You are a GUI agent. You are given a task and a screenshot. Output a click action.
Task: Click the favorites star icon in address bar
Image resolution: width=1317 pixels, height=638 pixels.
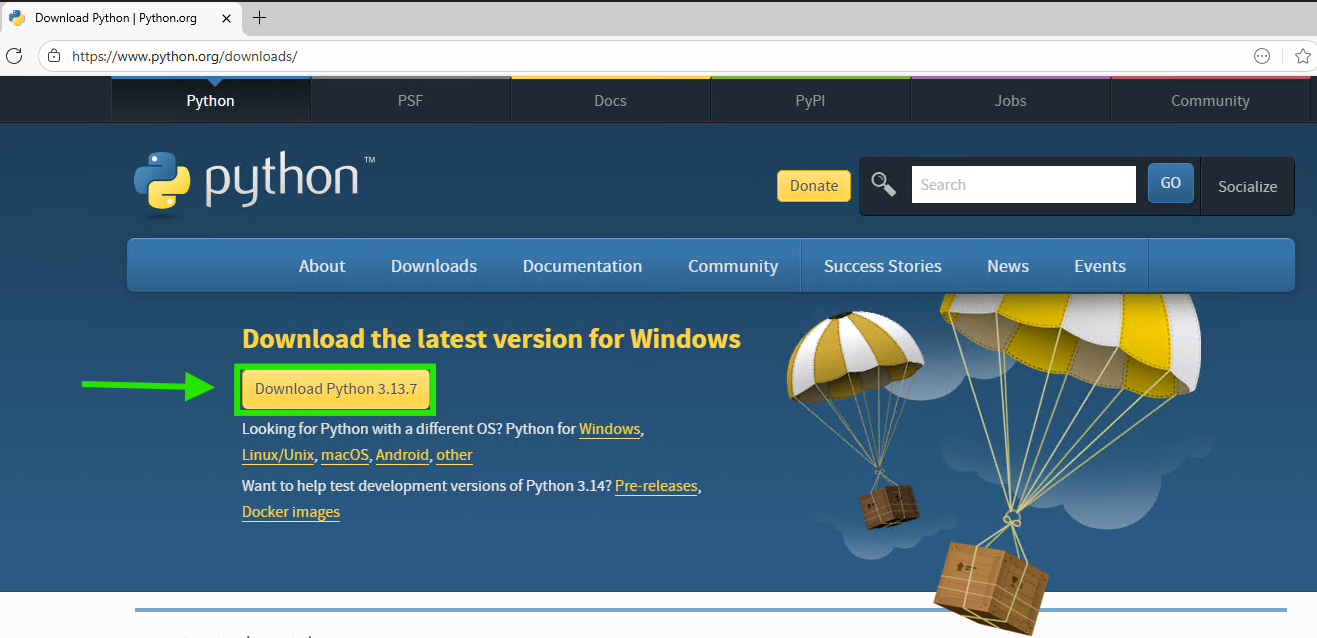tap(1302, 56)
